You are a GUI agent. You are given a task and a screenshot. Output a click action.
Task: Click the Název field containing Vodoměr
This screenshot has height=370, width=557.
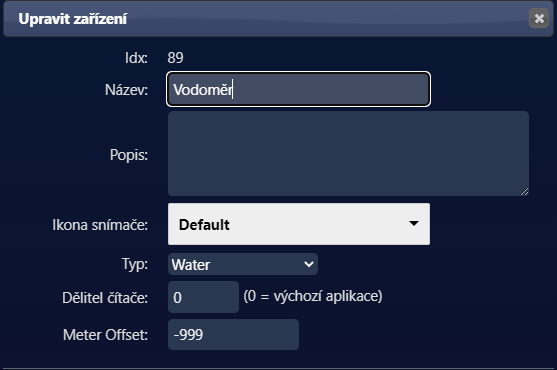point(298,89)
